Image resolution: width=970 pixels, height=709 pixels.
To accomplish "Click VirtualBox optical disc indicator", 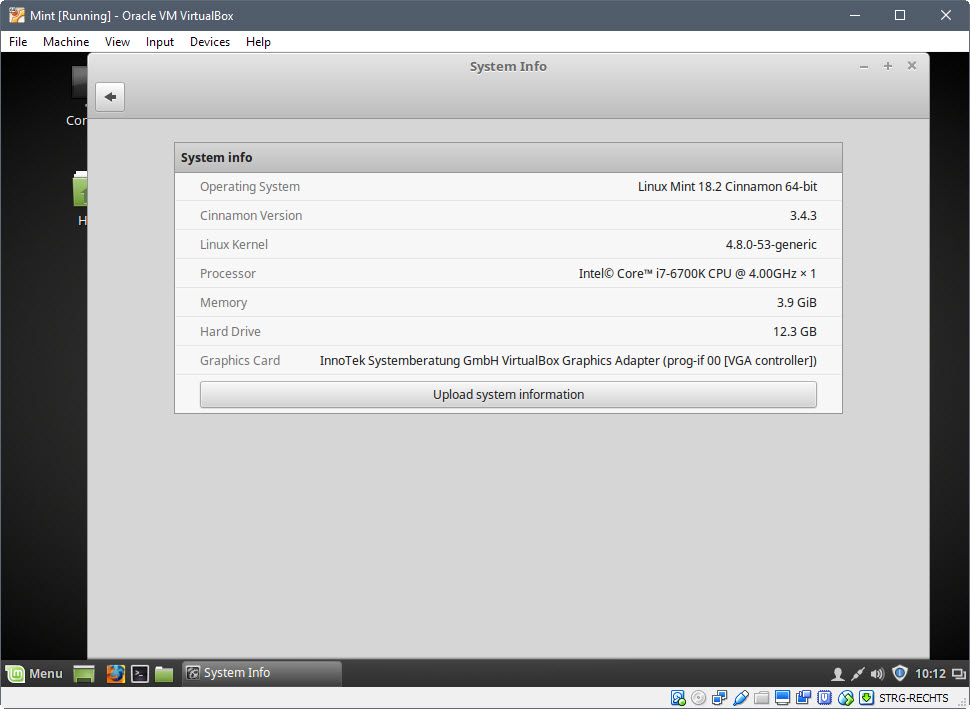I will (x=698, y=698).
